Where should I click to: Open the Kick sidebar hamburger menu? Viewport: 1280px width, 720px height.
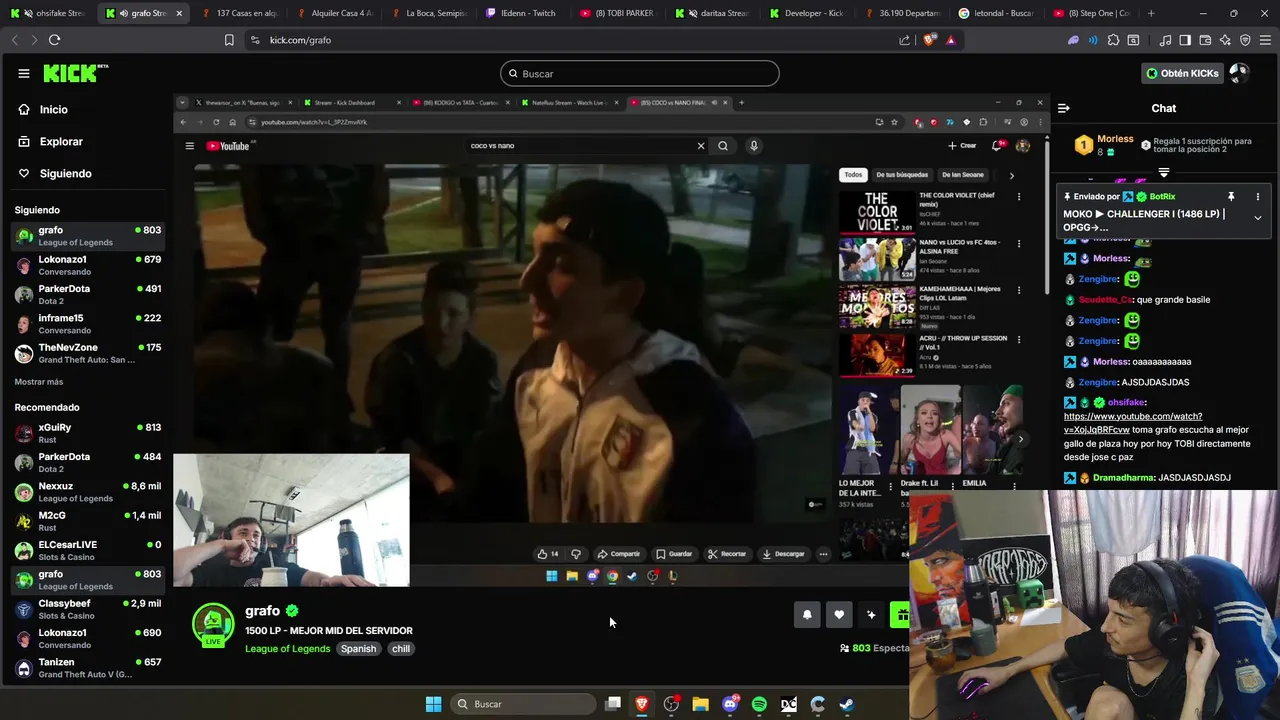point(24,73)
